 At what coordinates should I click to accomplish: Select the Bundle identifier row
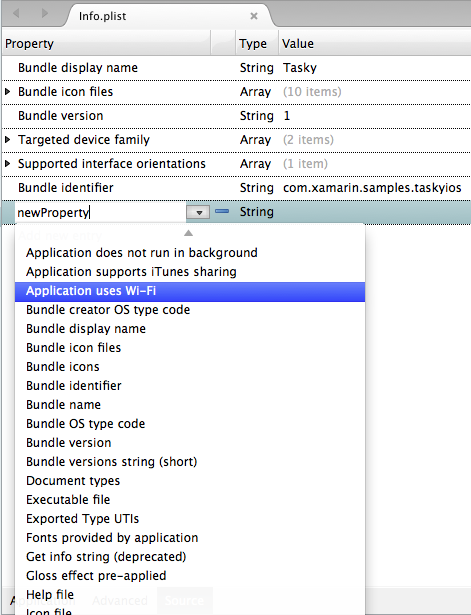[236, 188]
